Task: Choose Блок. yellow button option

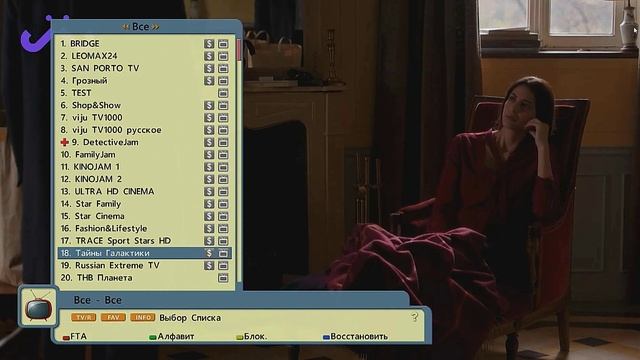Action: point(252,337)
